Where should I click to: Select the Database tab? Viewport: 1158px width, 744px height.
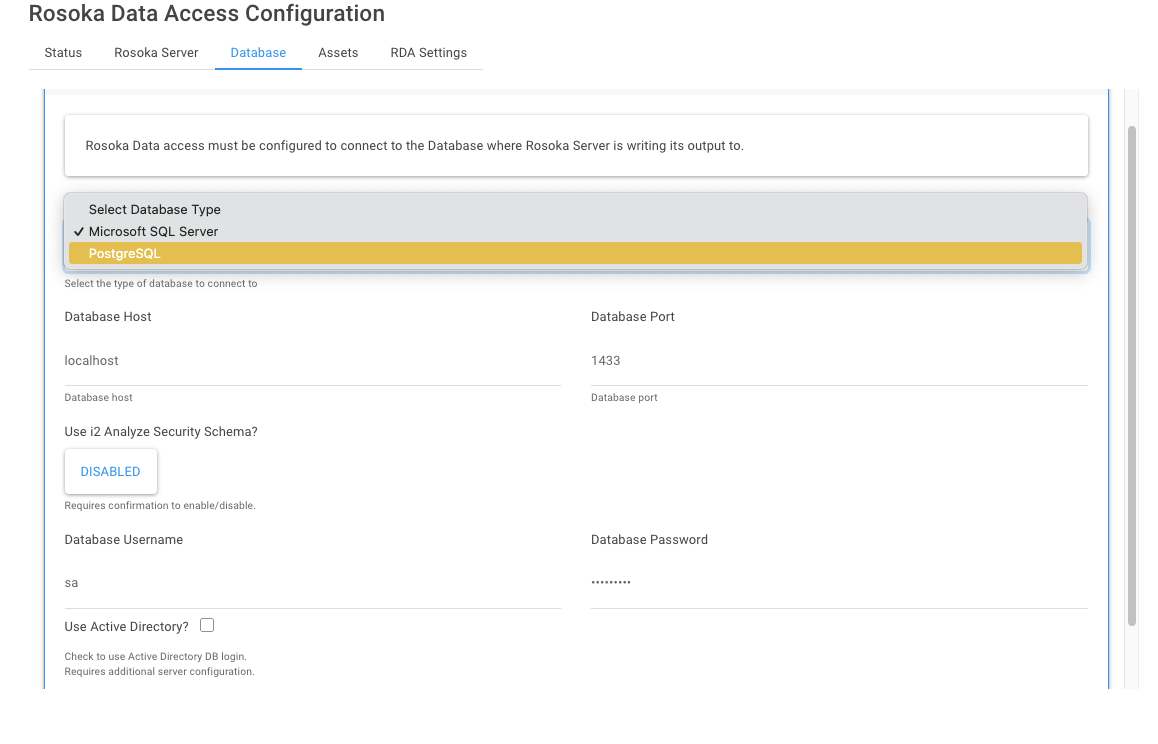click(257, 52)
